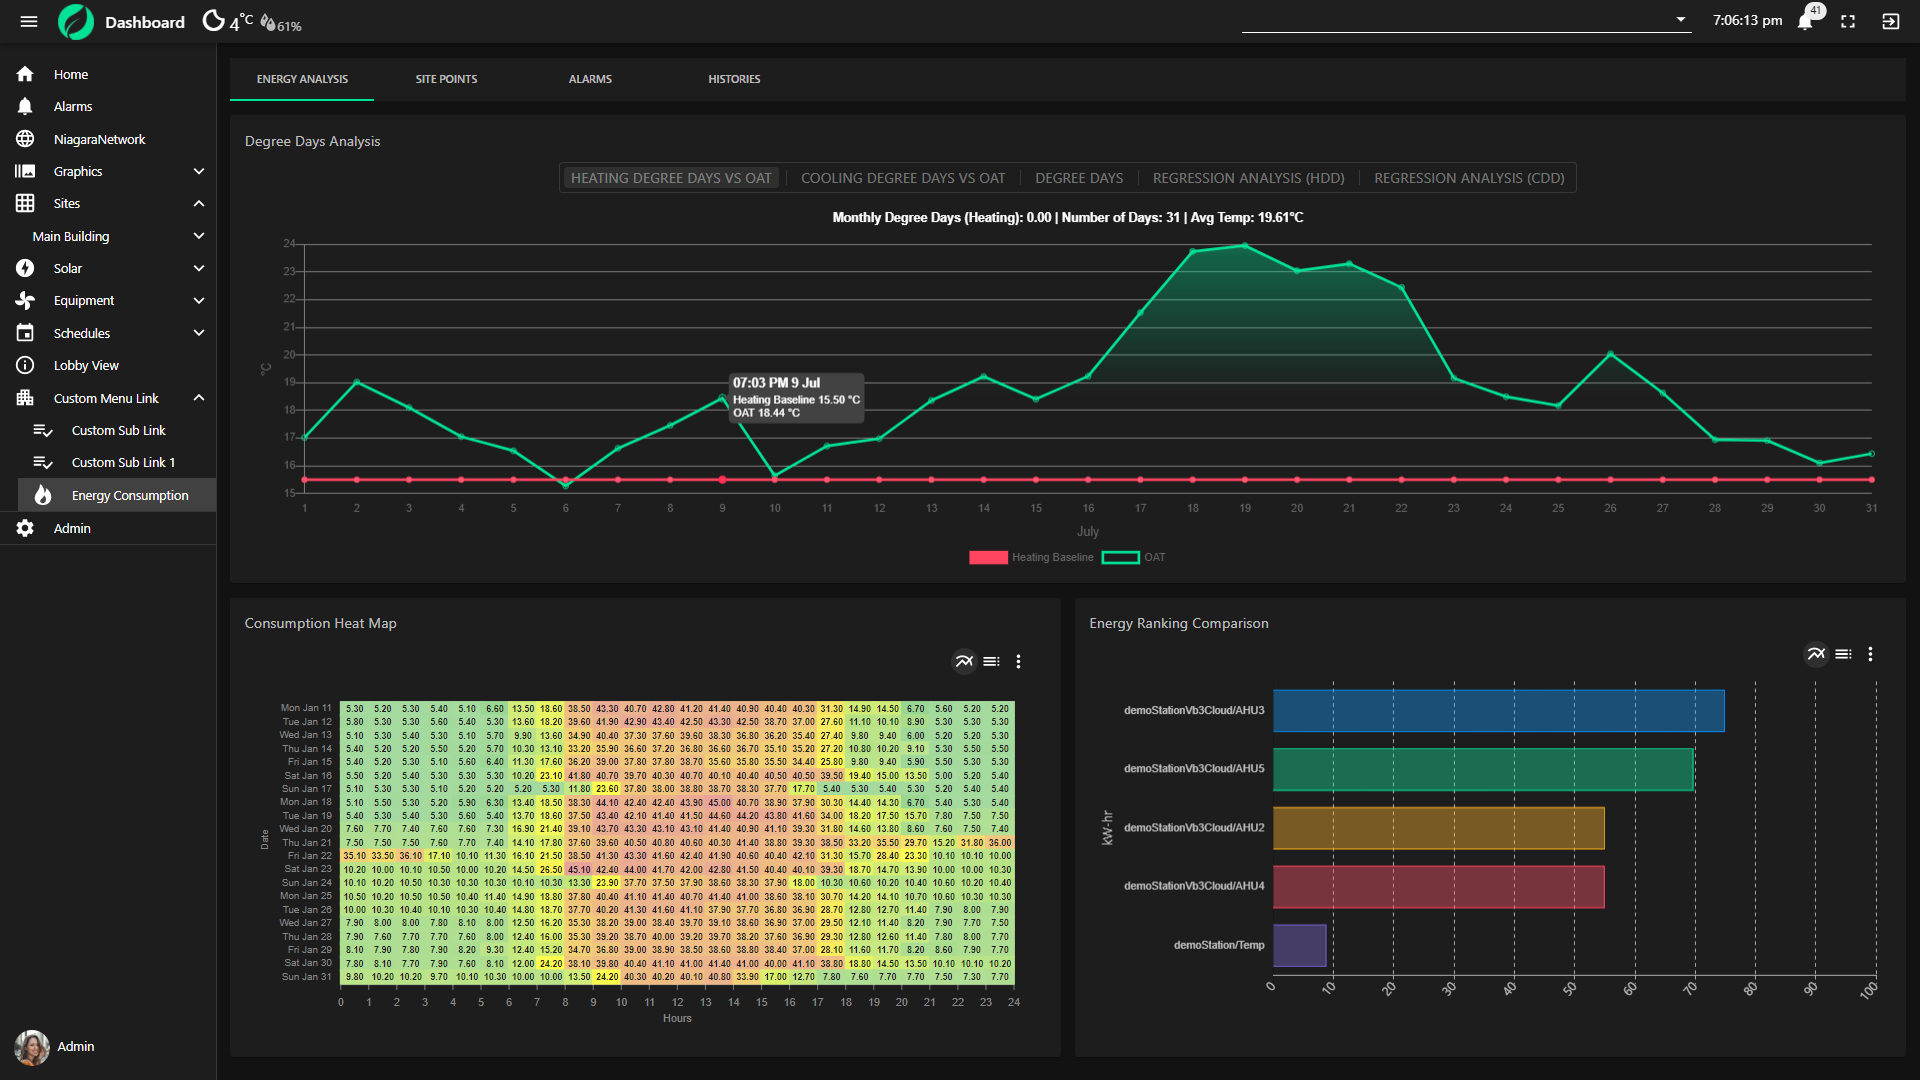The width and height of the screenshot is (1920, 1080).
Task: Open Energy Ranking three-dot options menu
Action: tap(1870, 654)
